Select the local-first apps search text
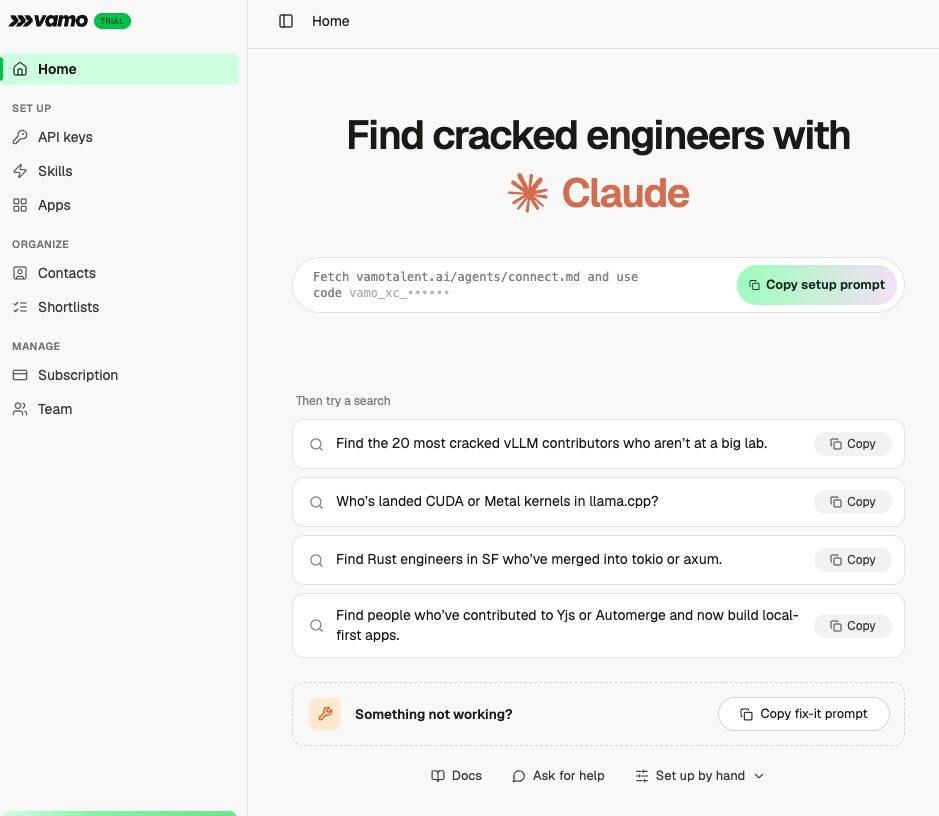This screenshot has width=939, height=816. click(x=567, y=625)
